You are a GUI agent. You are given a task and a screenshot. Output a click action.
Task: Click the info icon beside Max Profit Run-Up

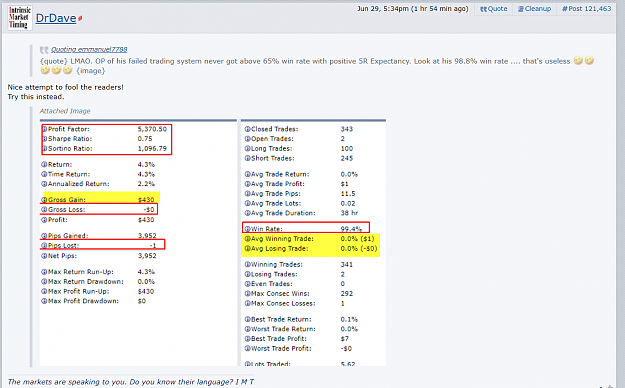point(44,291)
